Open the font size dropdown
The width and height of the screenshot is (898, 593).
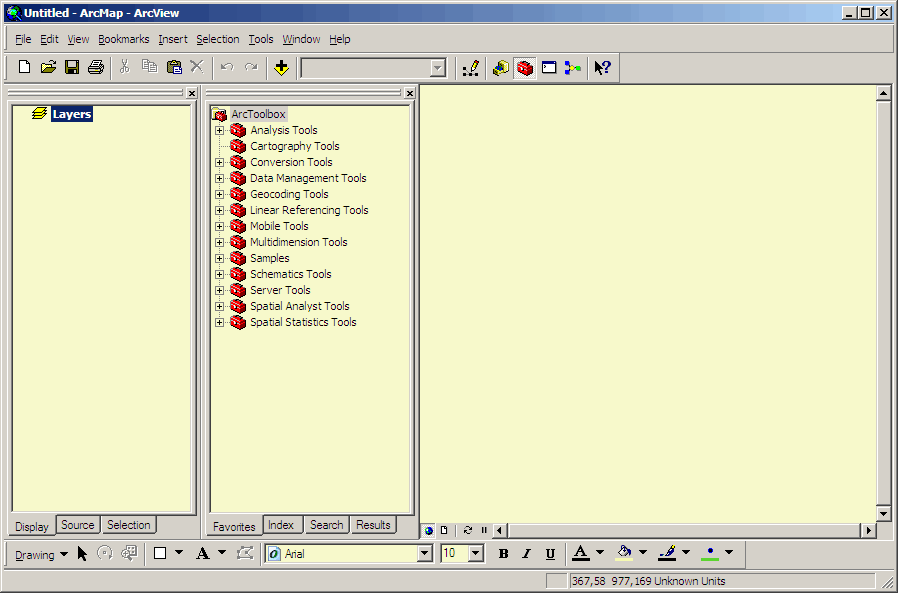[475, 553]
